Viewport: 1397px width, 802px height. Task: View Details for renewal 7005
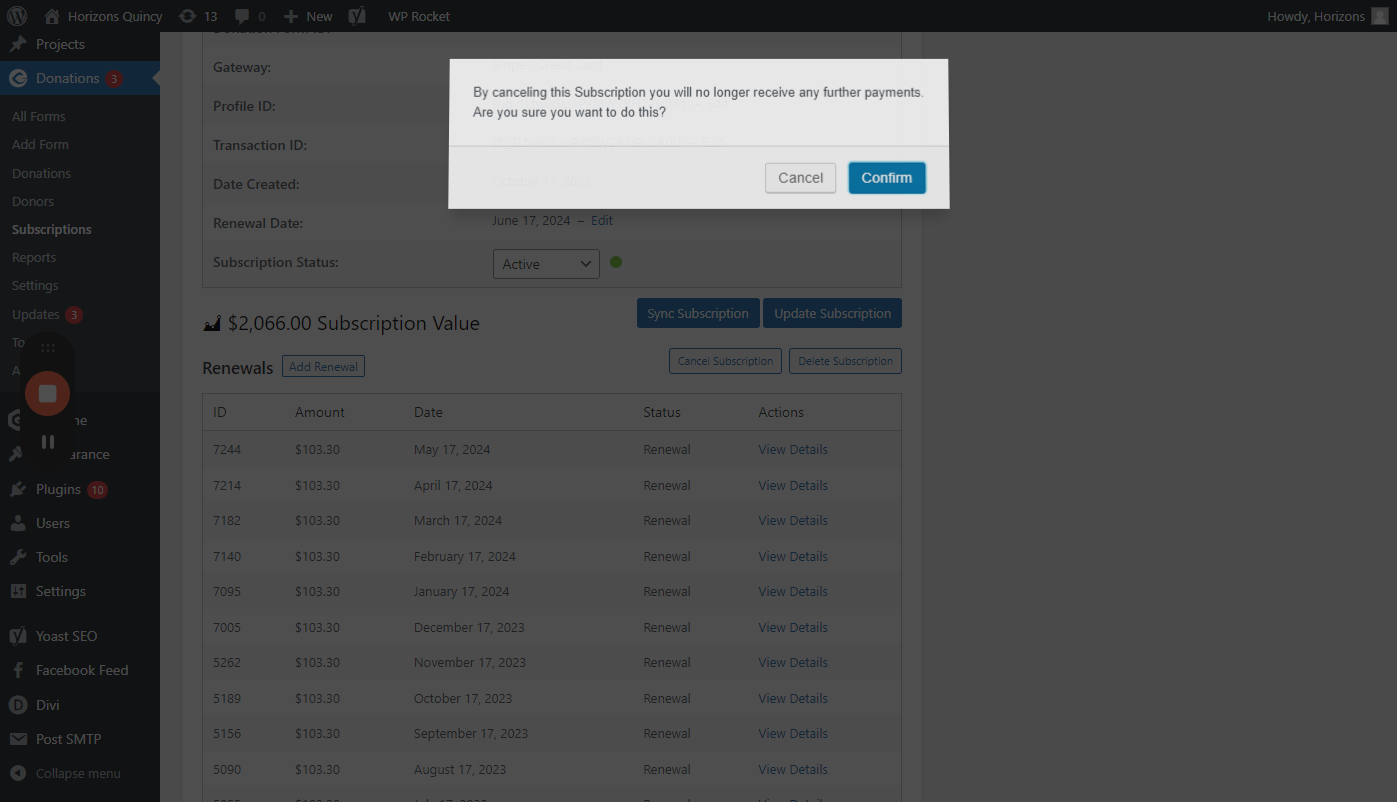[x=793, y=627]
